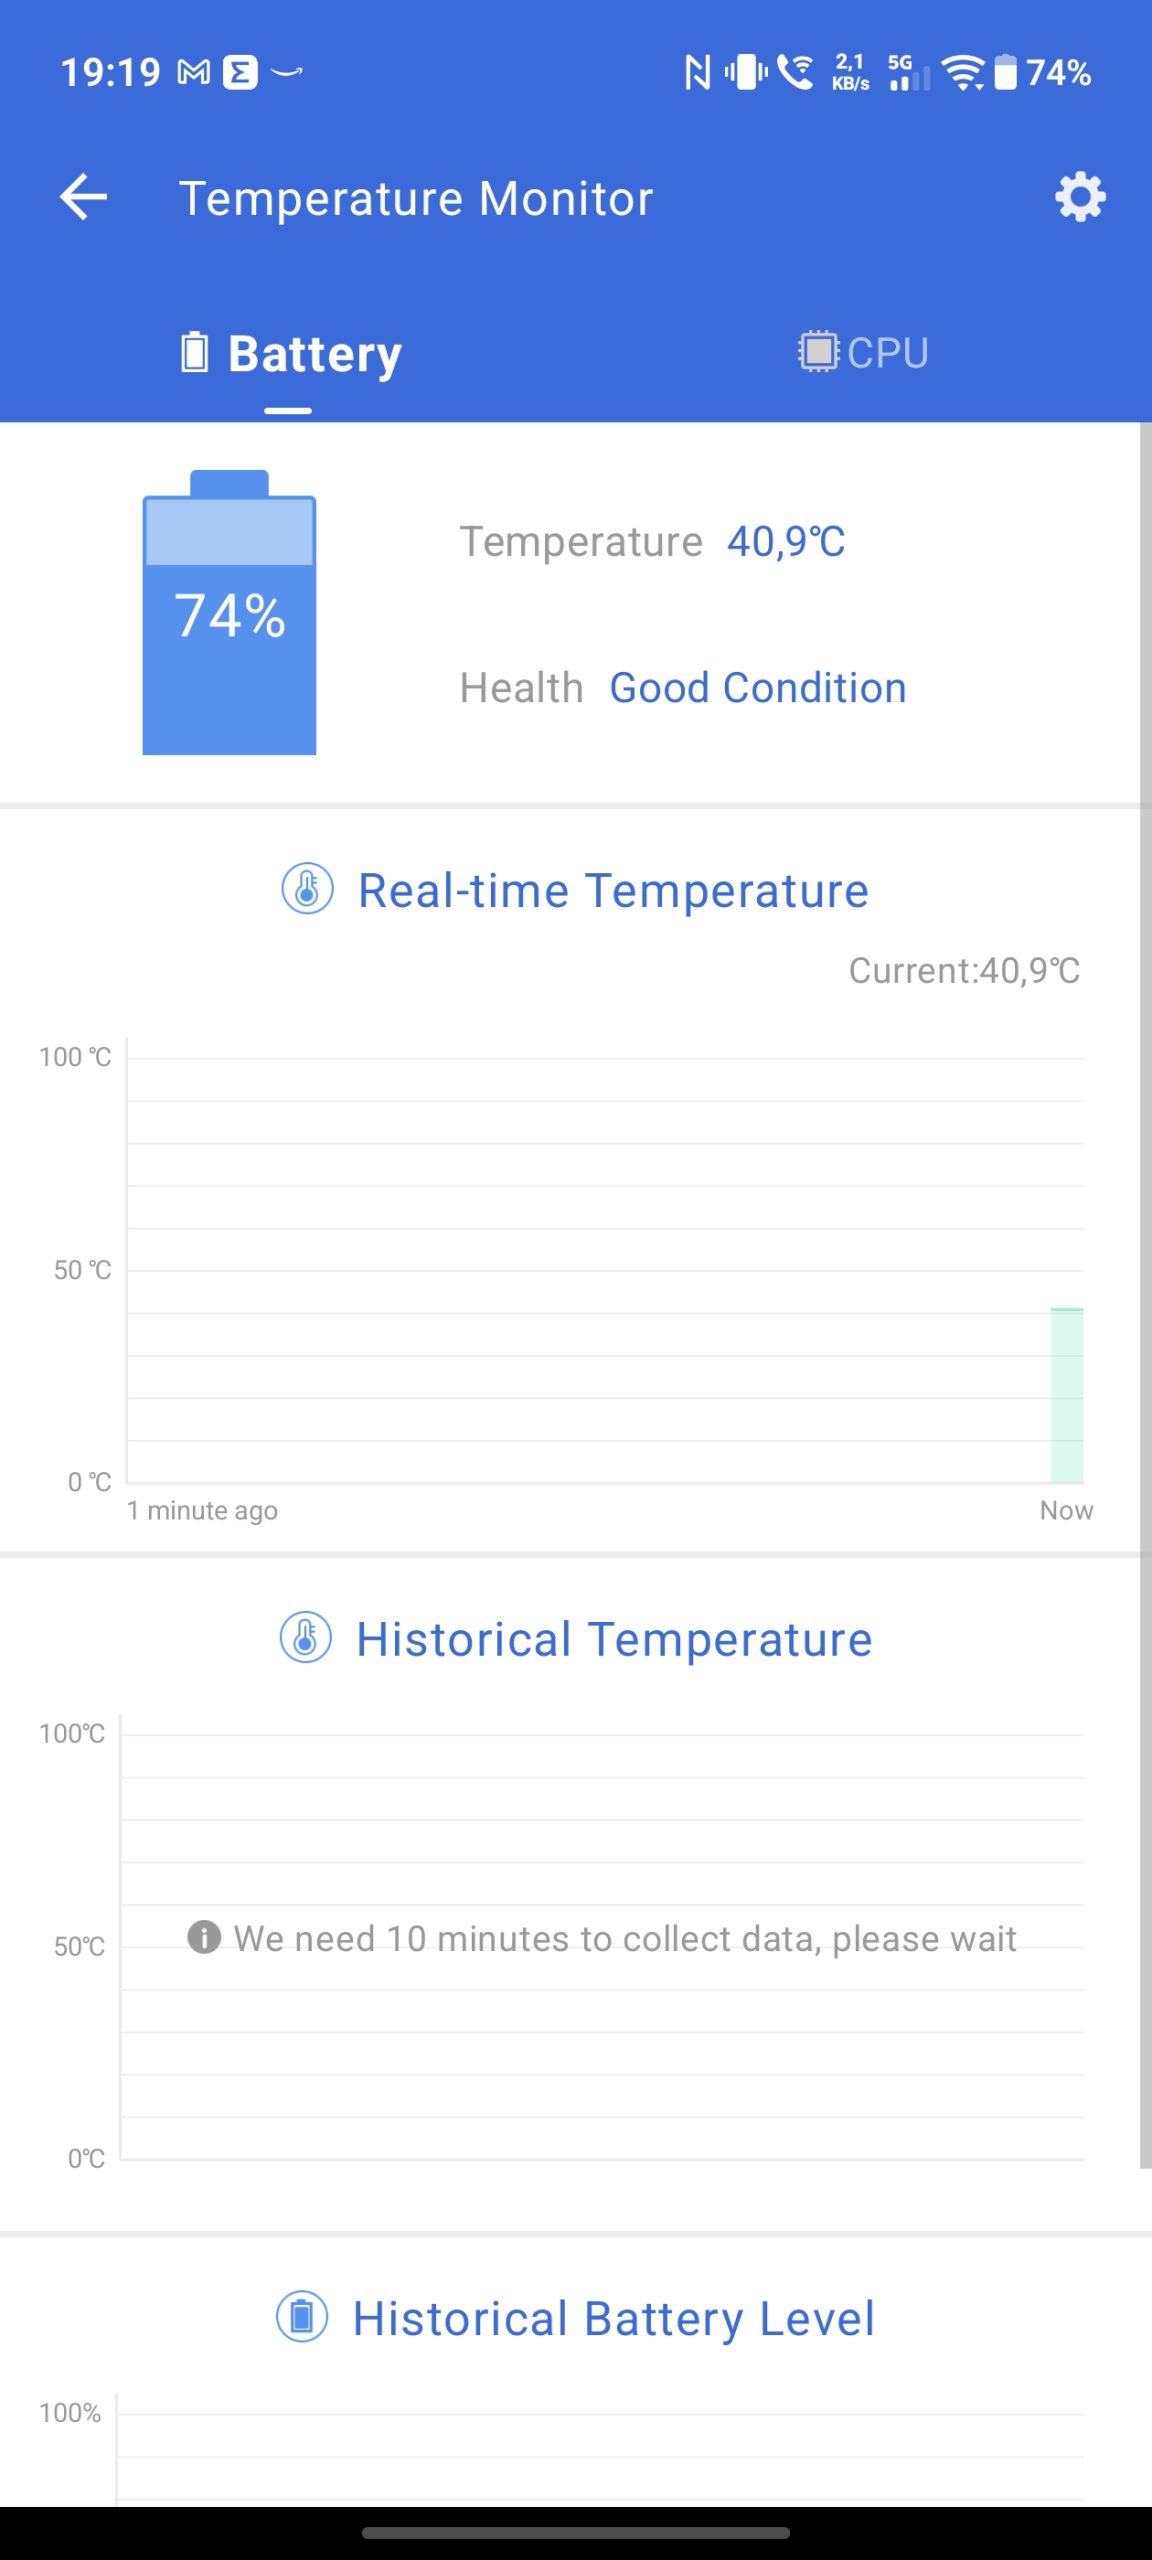Tap the Good Condition health link
This screenshot has height=2560, width=1152.
(758, 688)
